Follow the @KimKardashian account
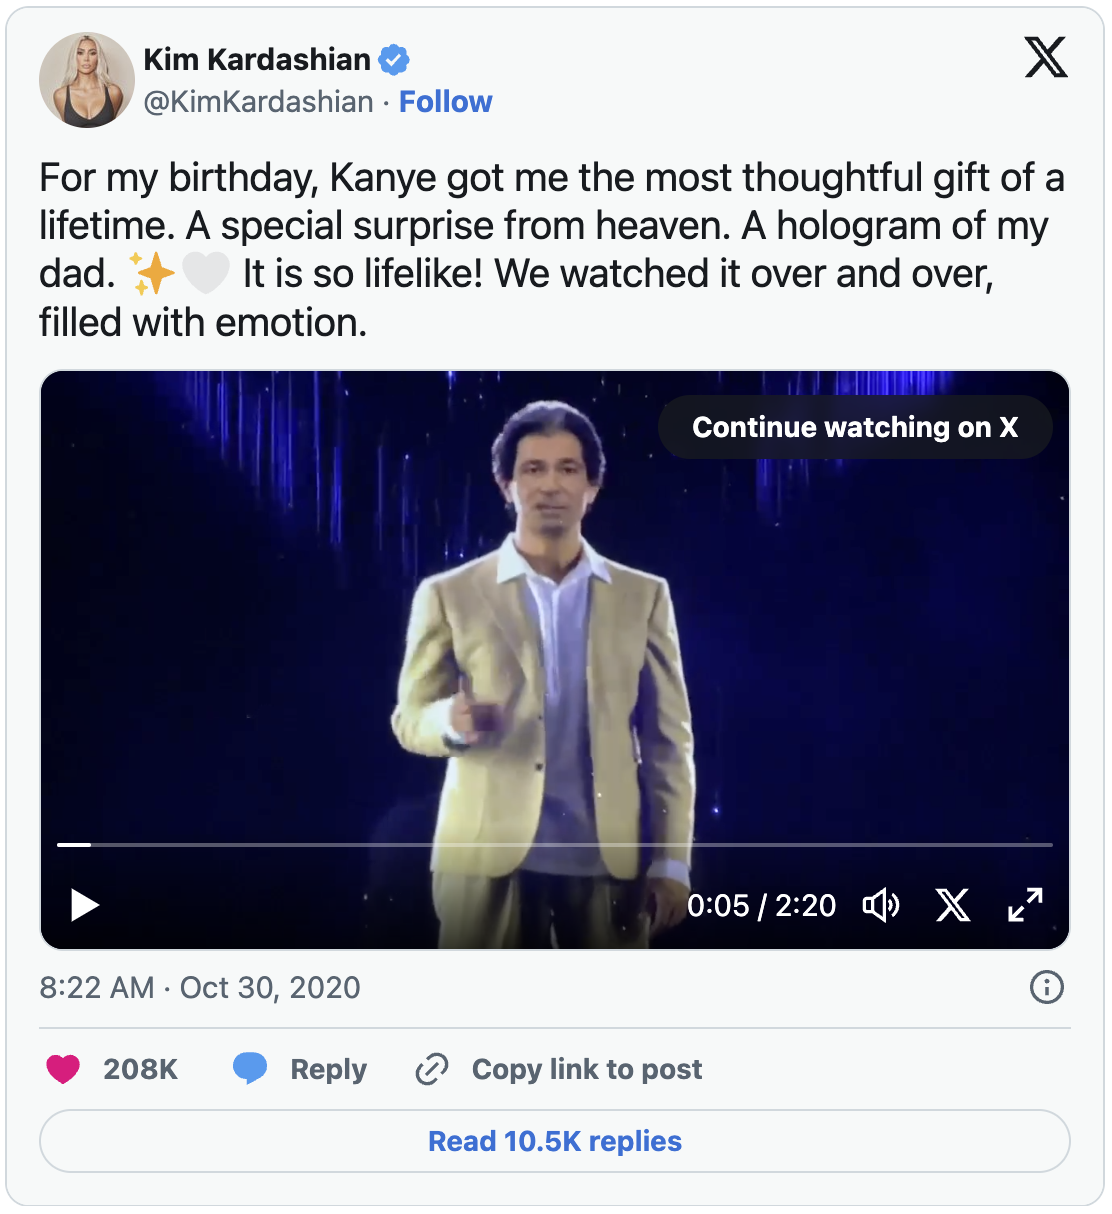 pyautogui.click(x=445, y=102)
